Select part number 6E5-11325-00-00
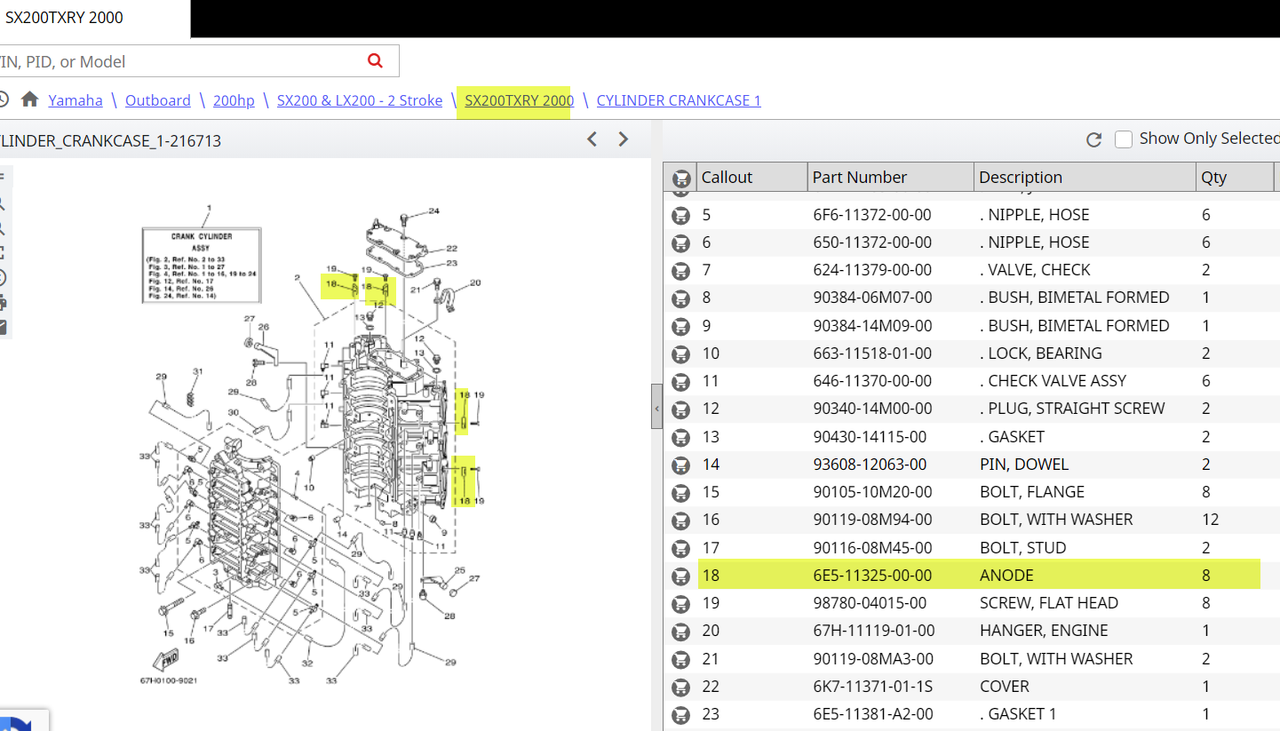Screen dimensions: 1280x731 click(872, 575)
